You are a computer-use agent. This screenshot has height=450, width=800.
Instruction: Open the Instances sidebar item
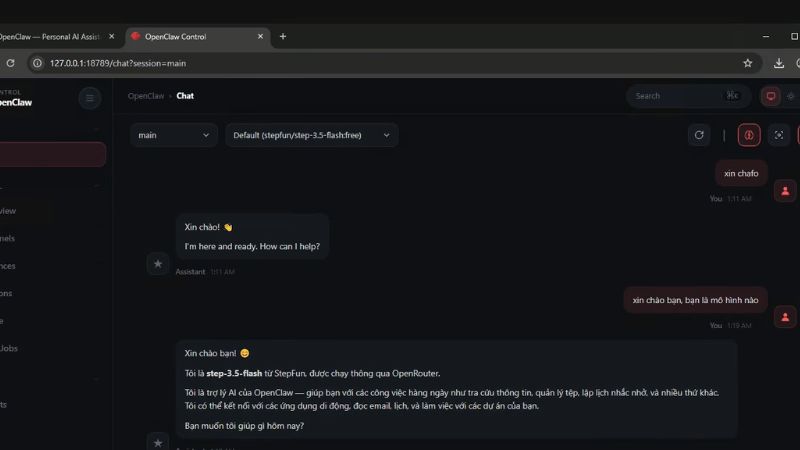[8, 266]
